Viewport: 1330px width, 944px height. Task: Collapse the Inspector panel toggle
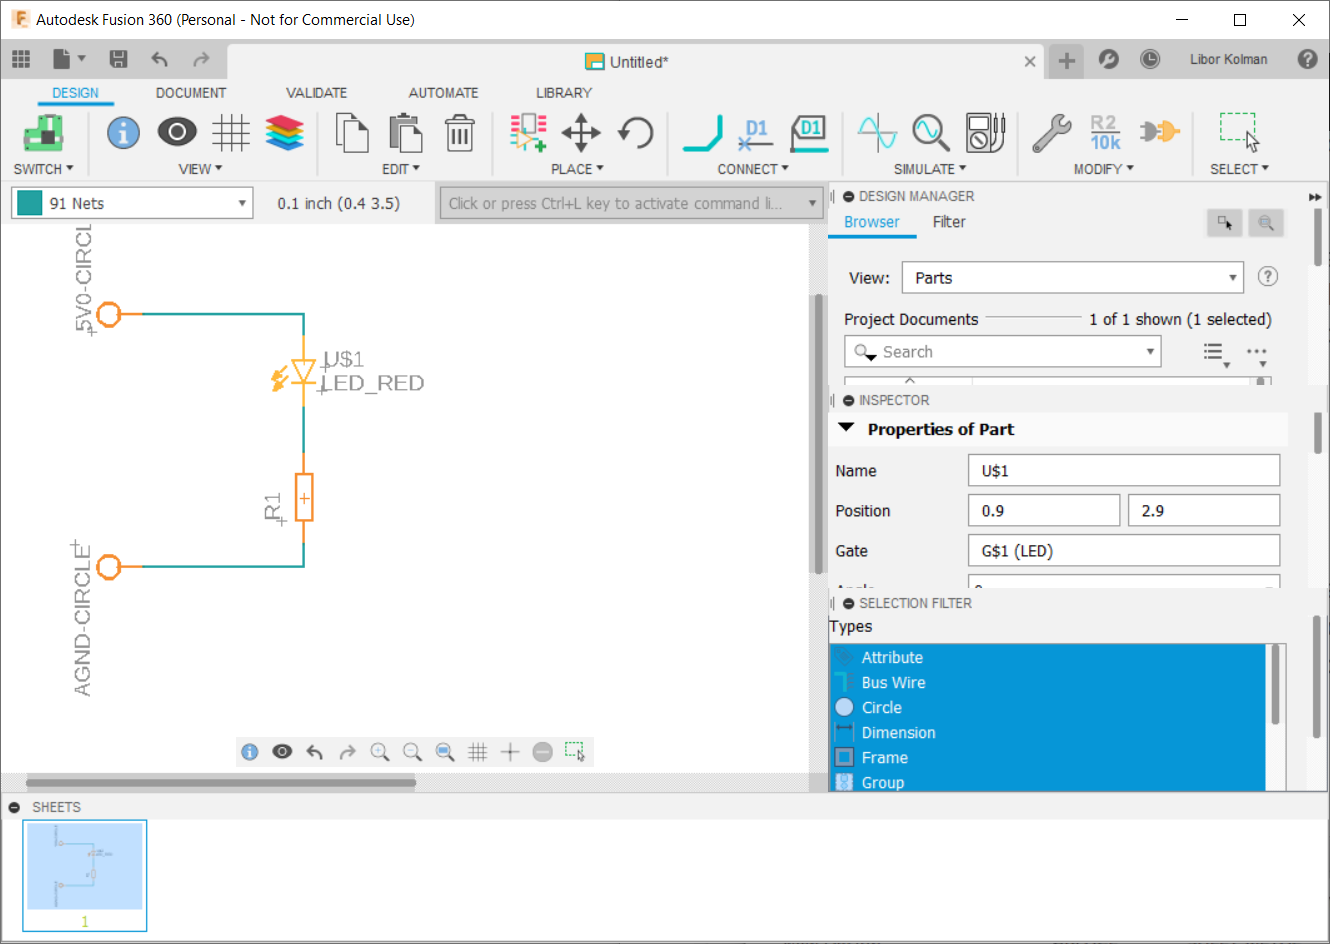click(x=848, y=400)
